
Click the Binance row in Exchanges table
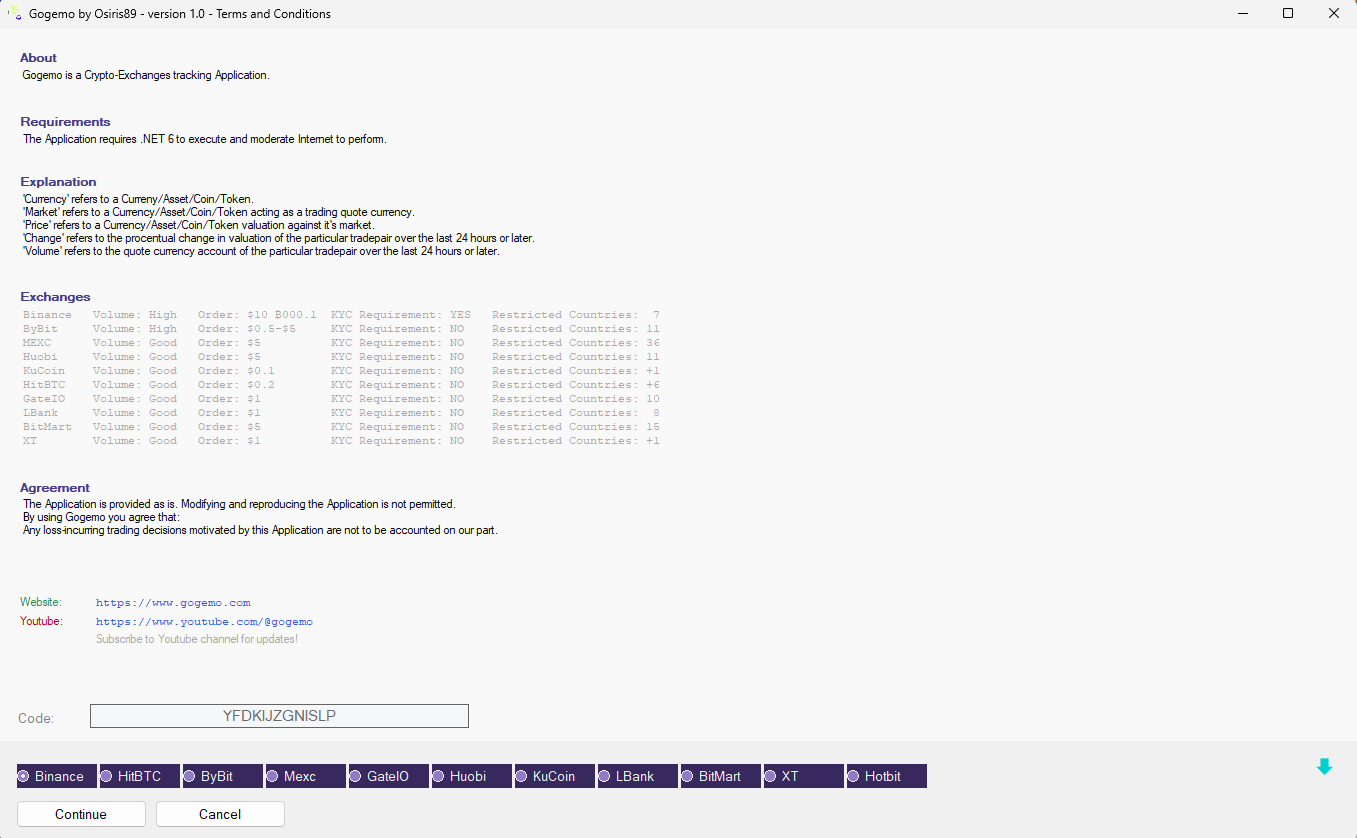click(x=341, y=315)
